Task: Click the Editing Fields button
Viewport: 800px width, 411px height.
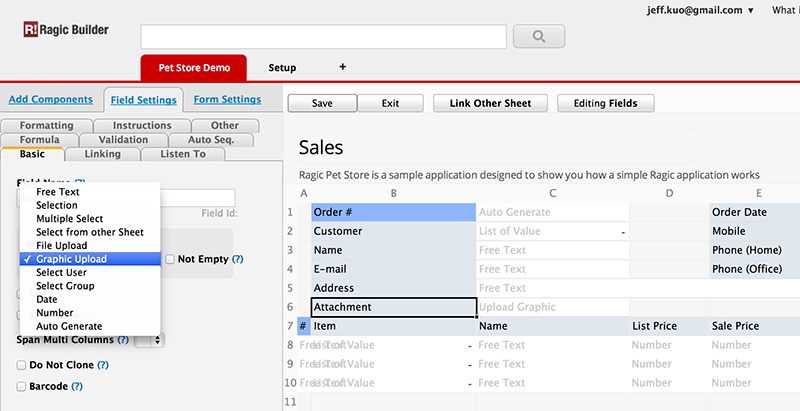Action: click(606, 103)
